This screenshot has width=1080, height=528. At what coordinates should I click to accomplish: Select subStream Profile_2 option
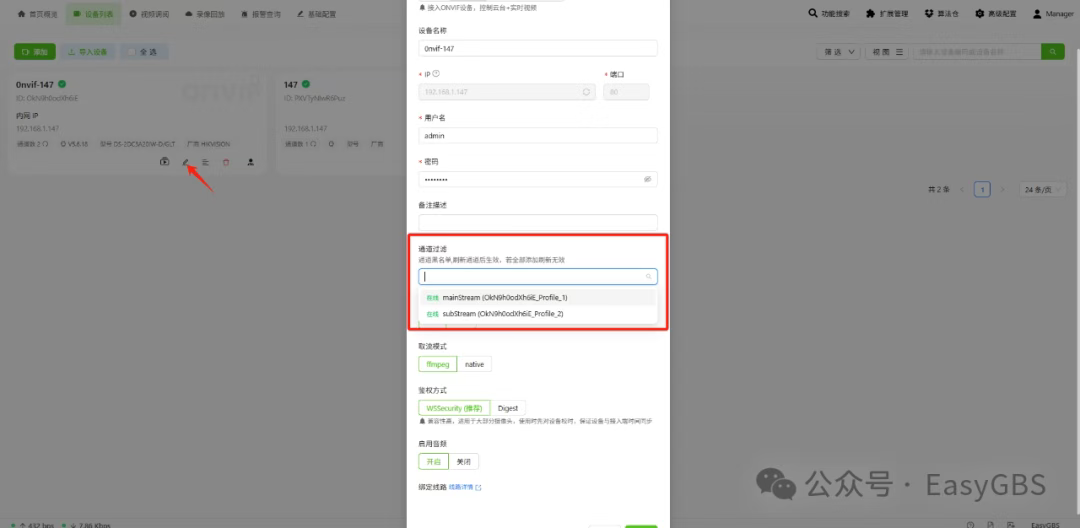coord(538,313)
